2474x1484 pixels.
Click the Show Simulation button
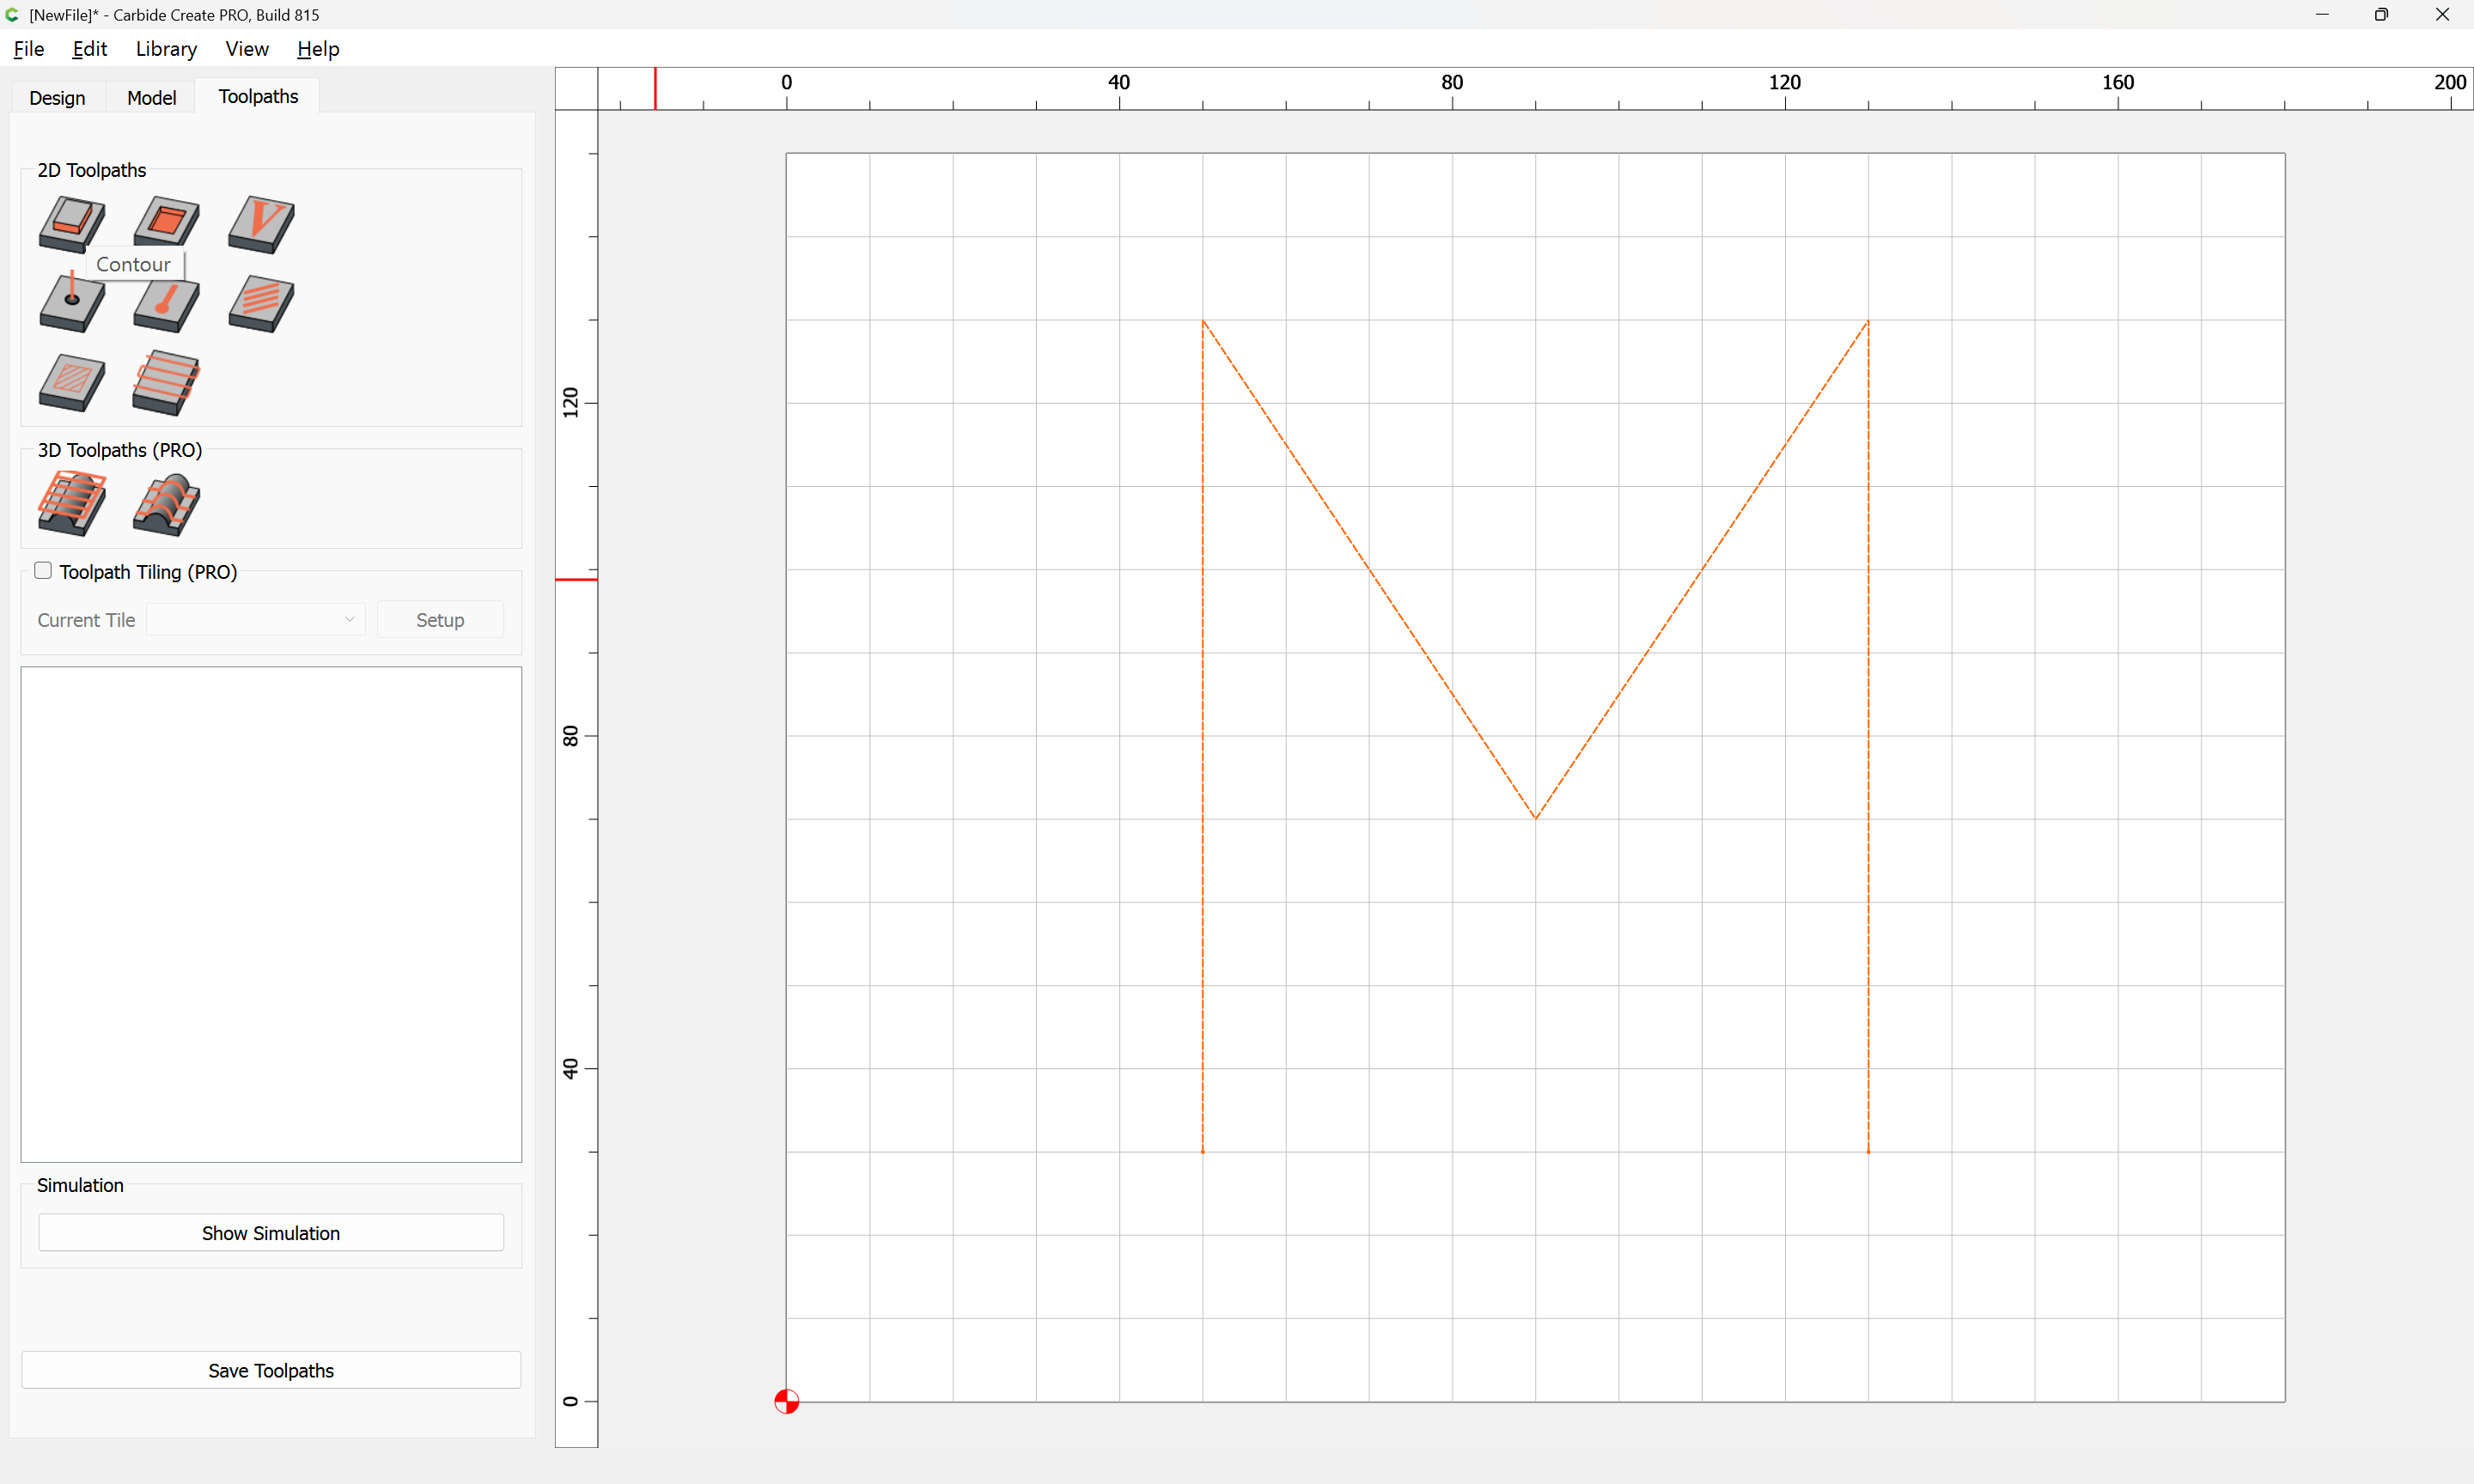pyautogui.click(x=271, y=1233)
